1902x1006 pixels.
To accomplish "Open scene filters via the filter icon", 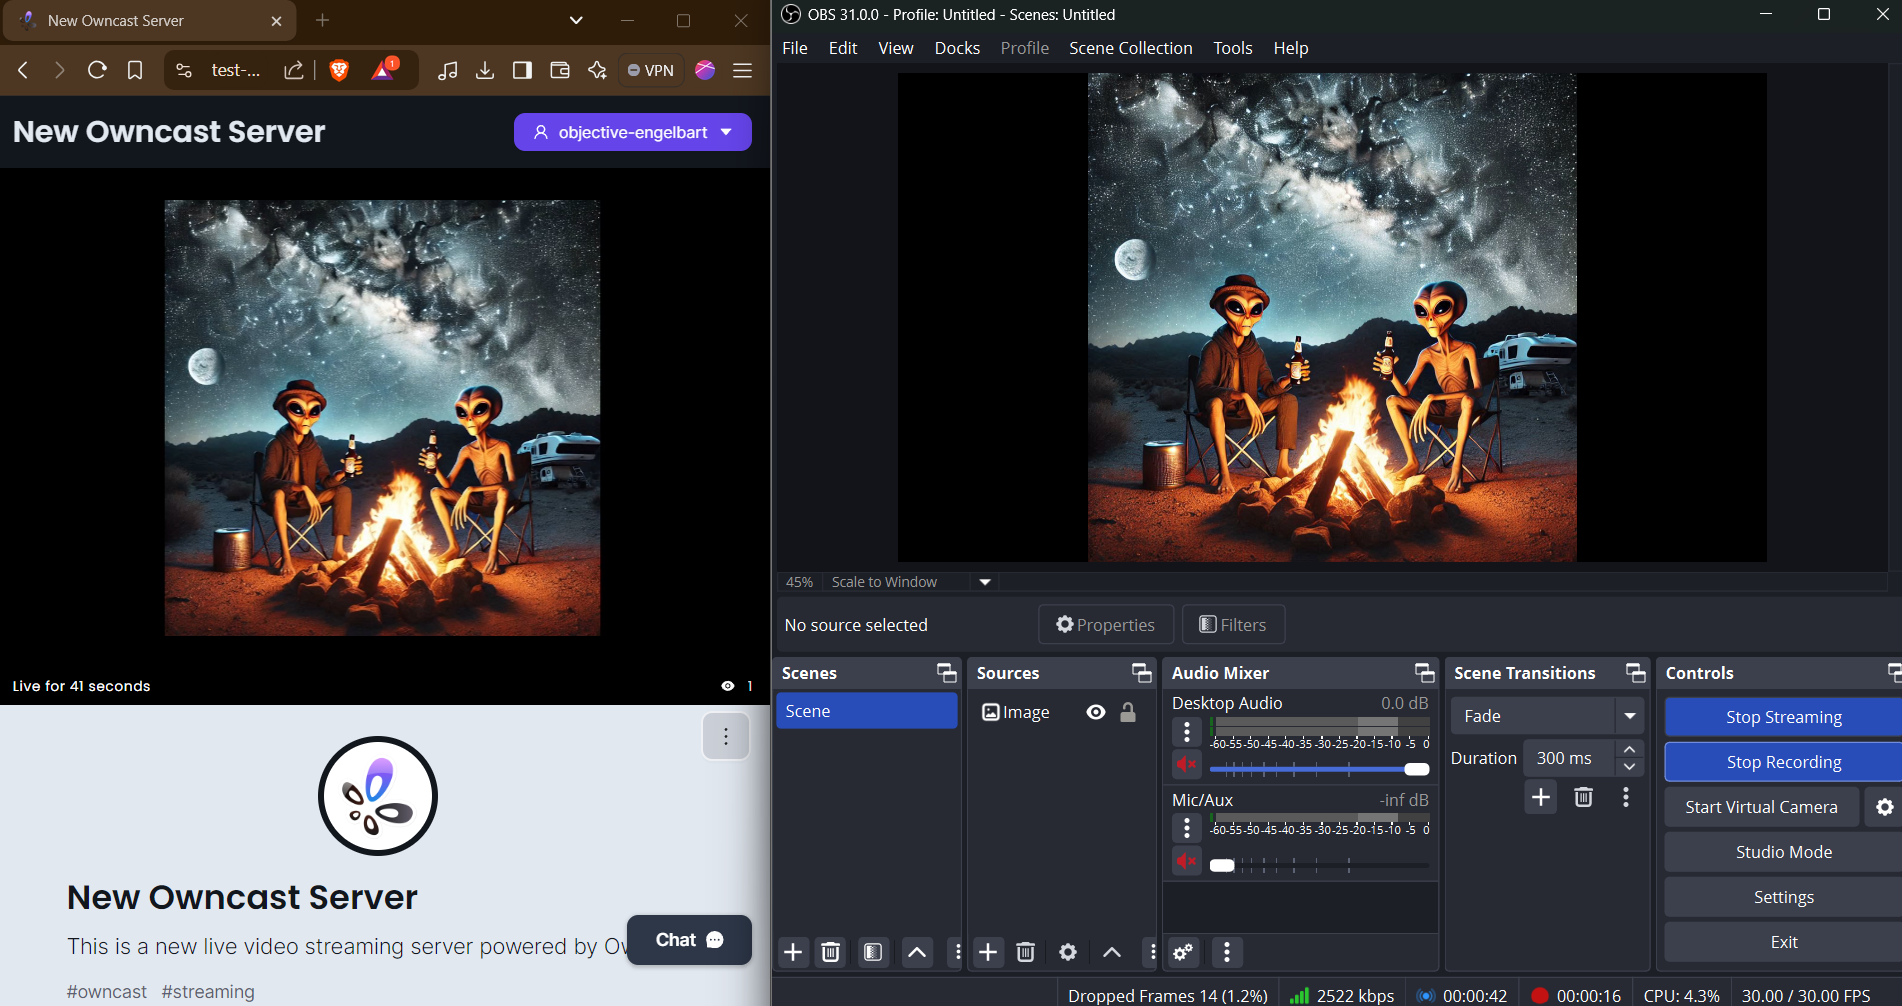I will coord(873,952).
